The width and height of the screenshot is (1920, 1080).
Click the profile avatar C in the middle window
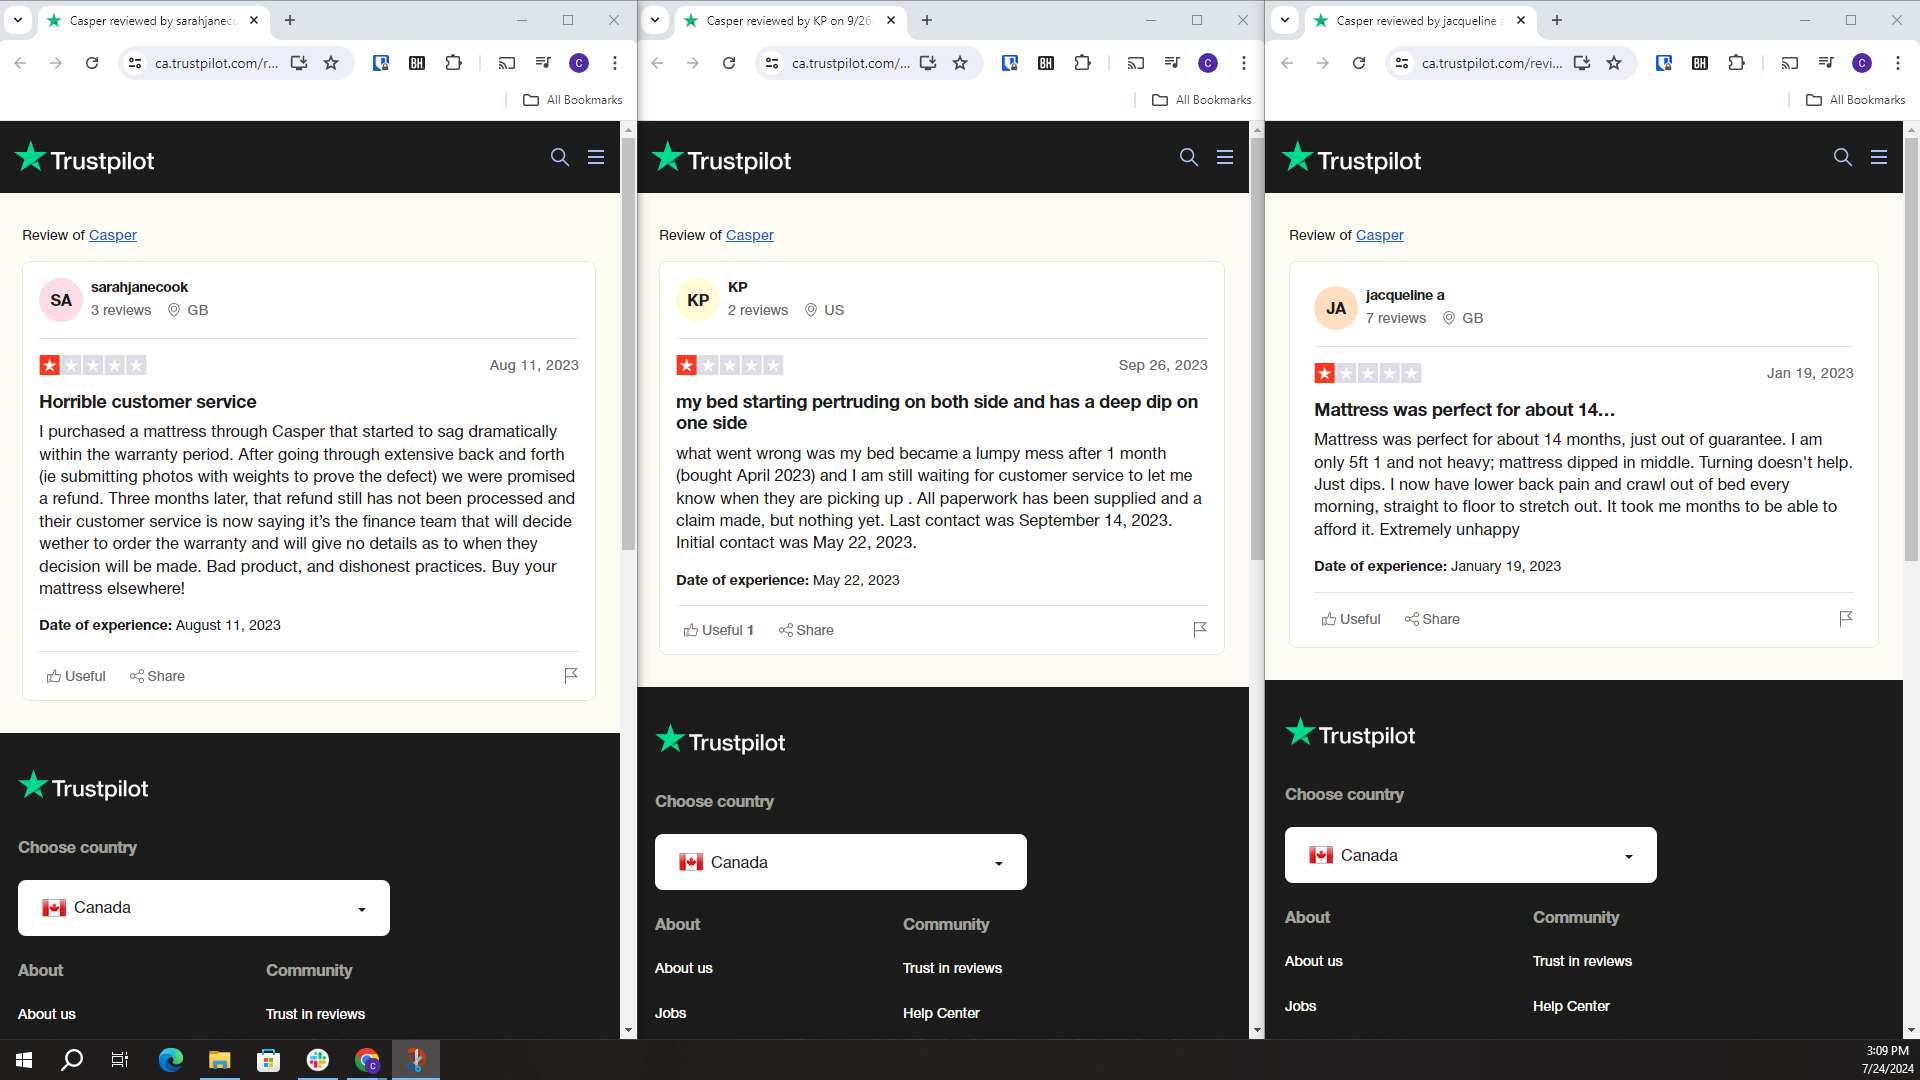[x=1208, y=63]
